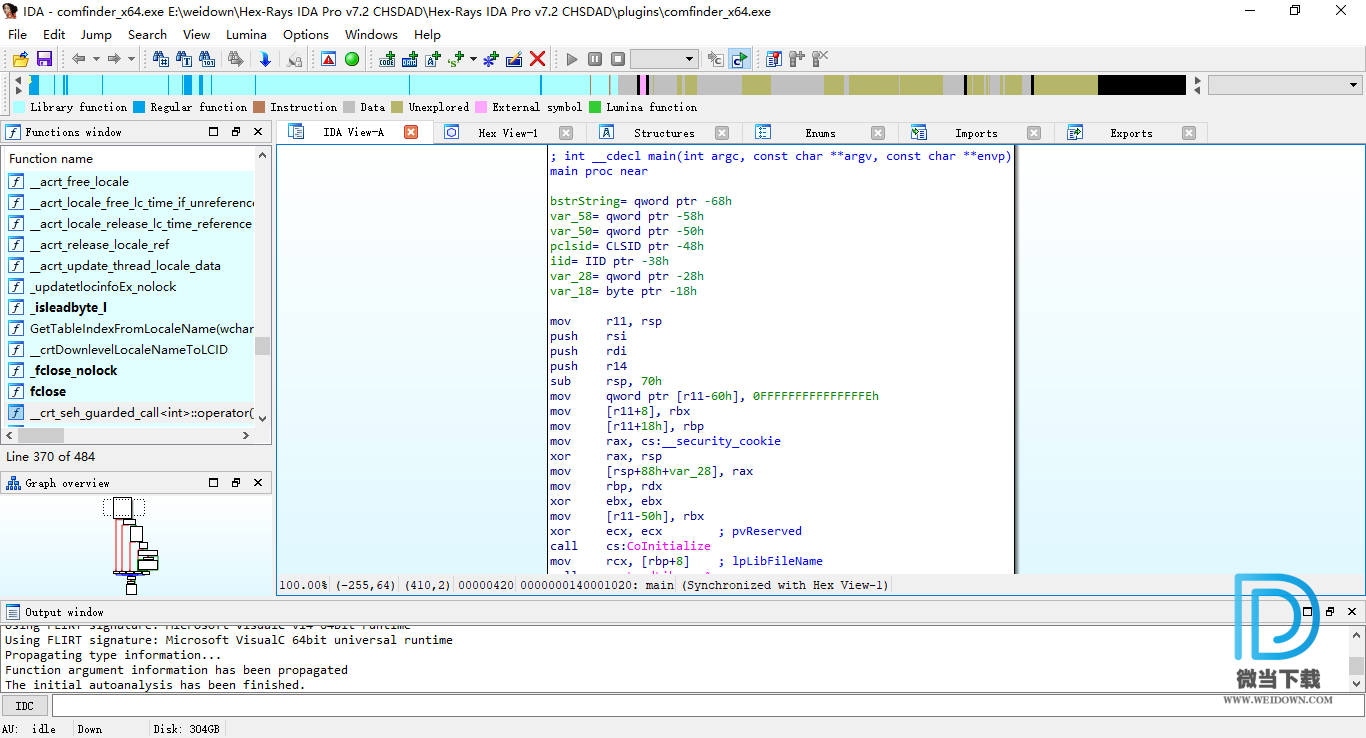Click the first binoculars search icon

pyautogui.click(x=161, y=59)
